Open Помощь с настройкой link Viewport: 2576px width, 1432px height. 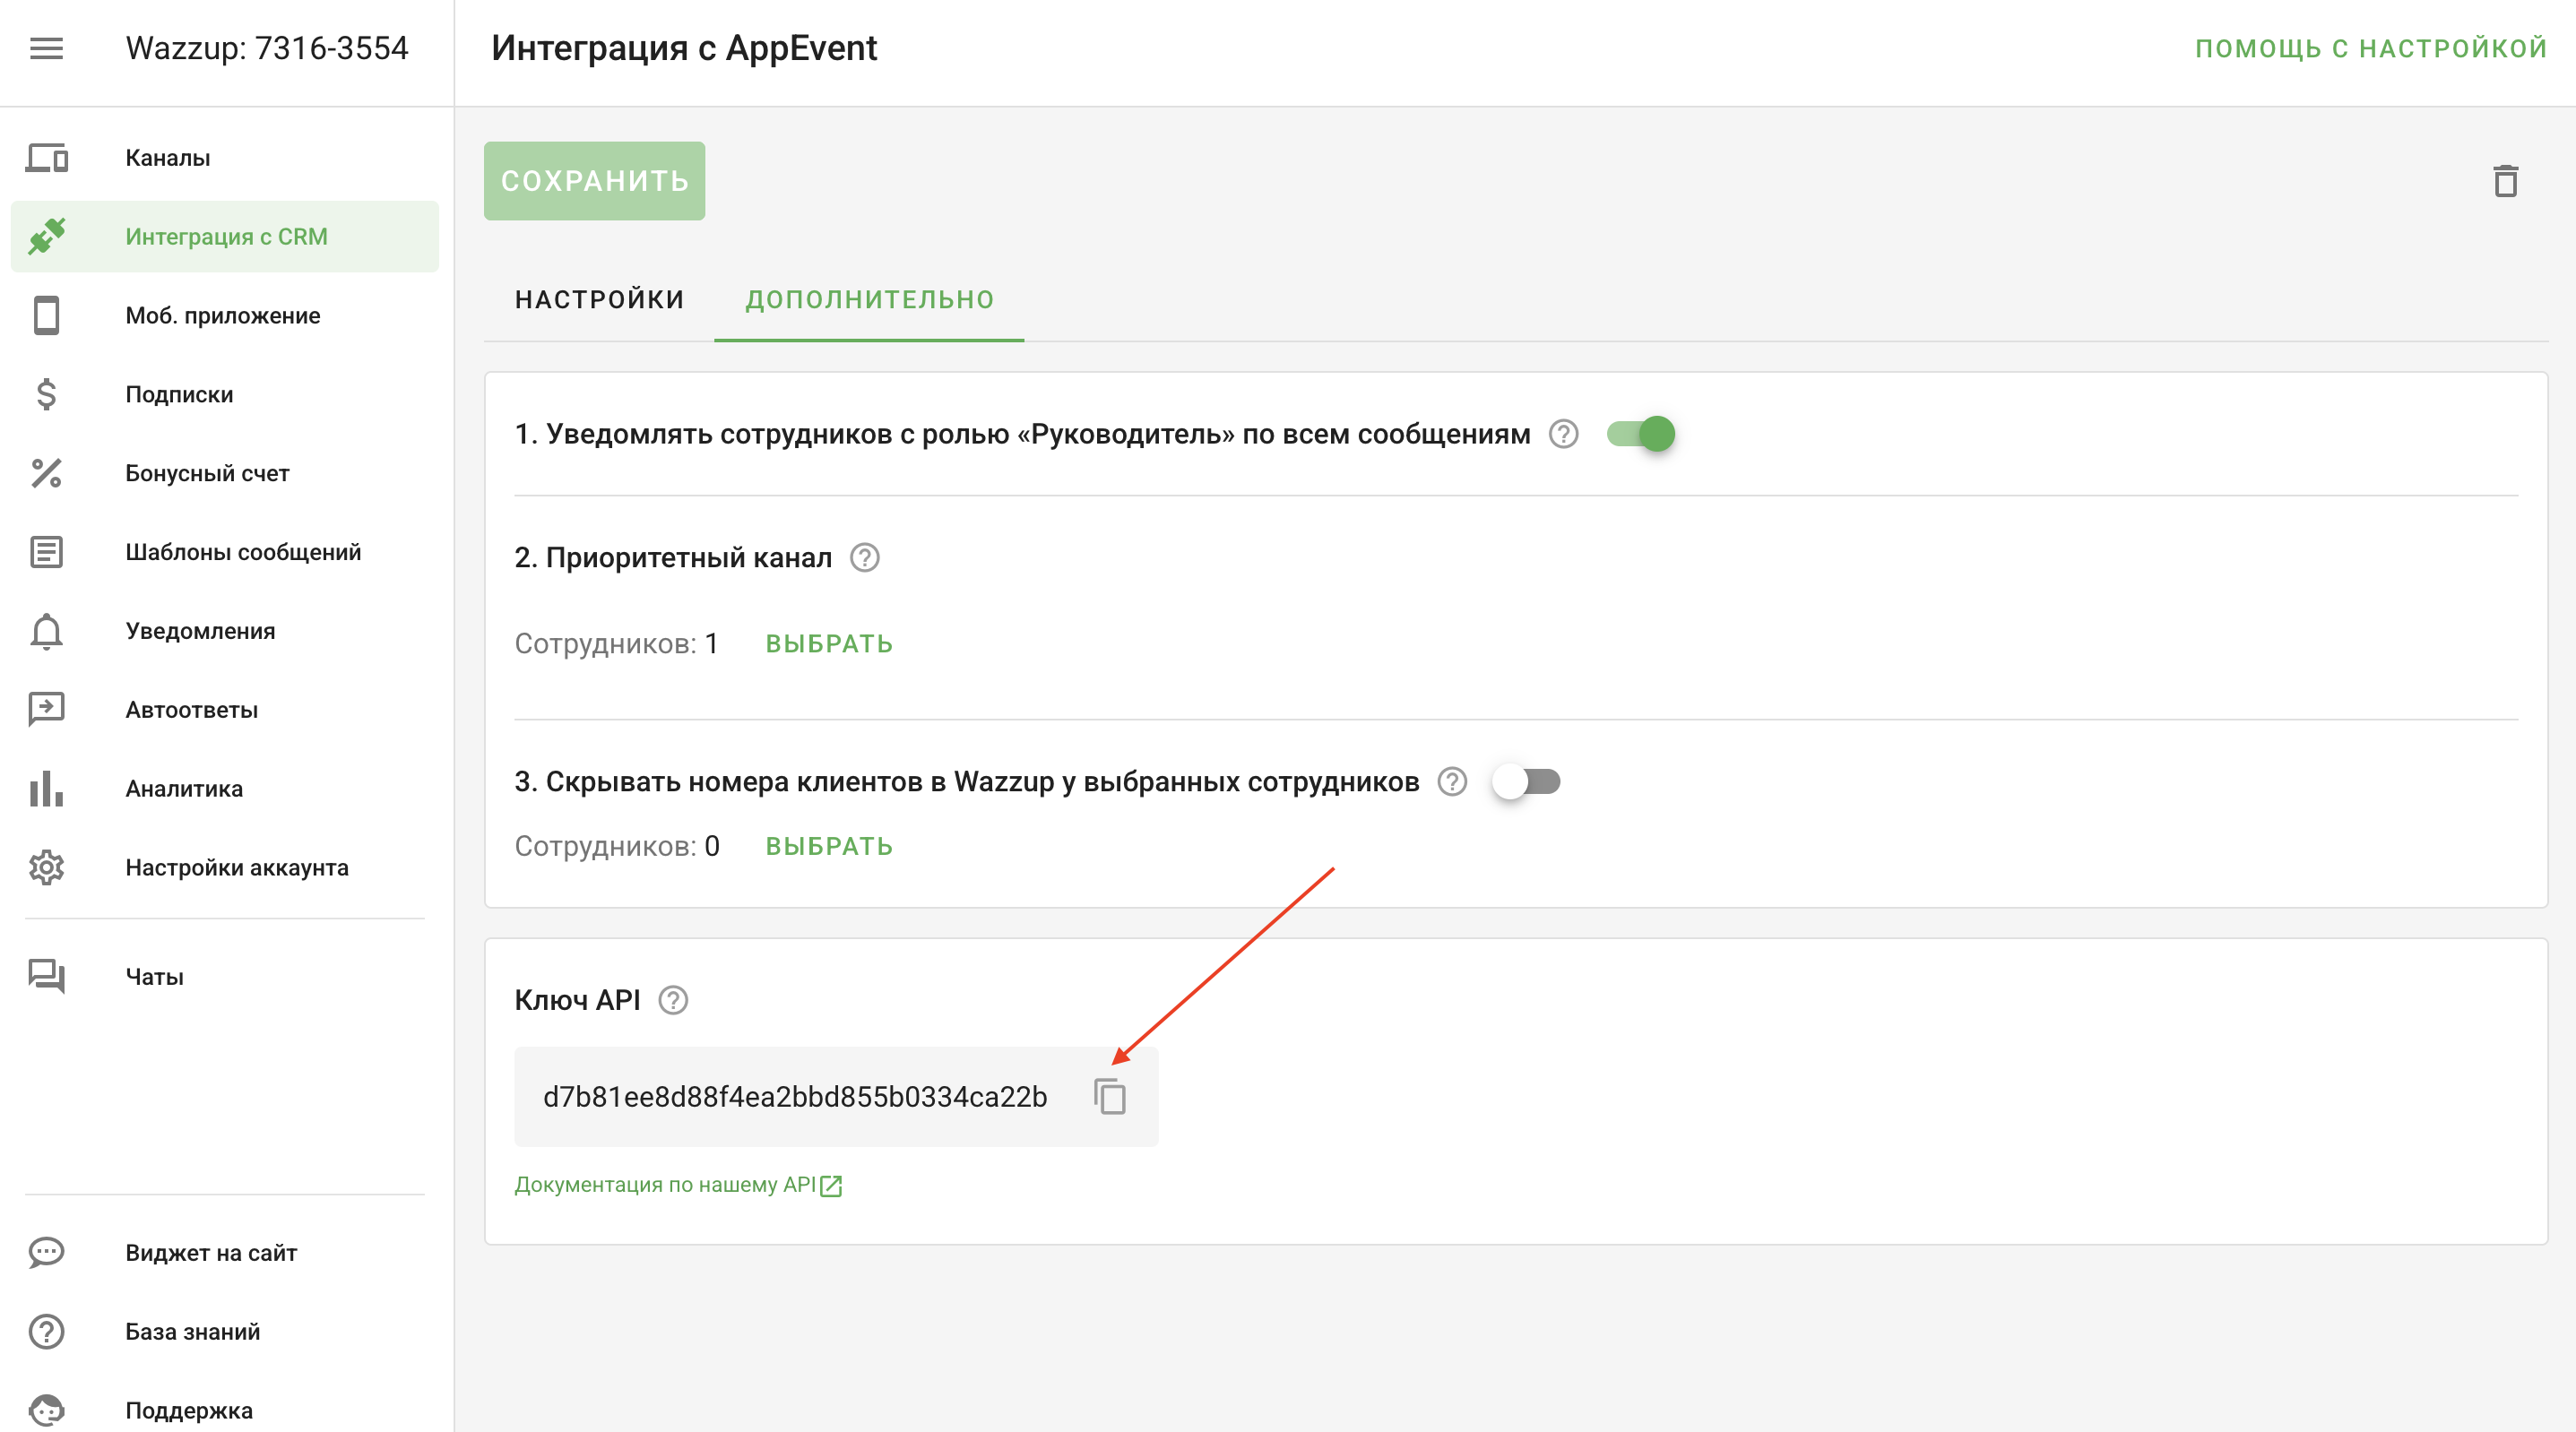click(2370, 48)
